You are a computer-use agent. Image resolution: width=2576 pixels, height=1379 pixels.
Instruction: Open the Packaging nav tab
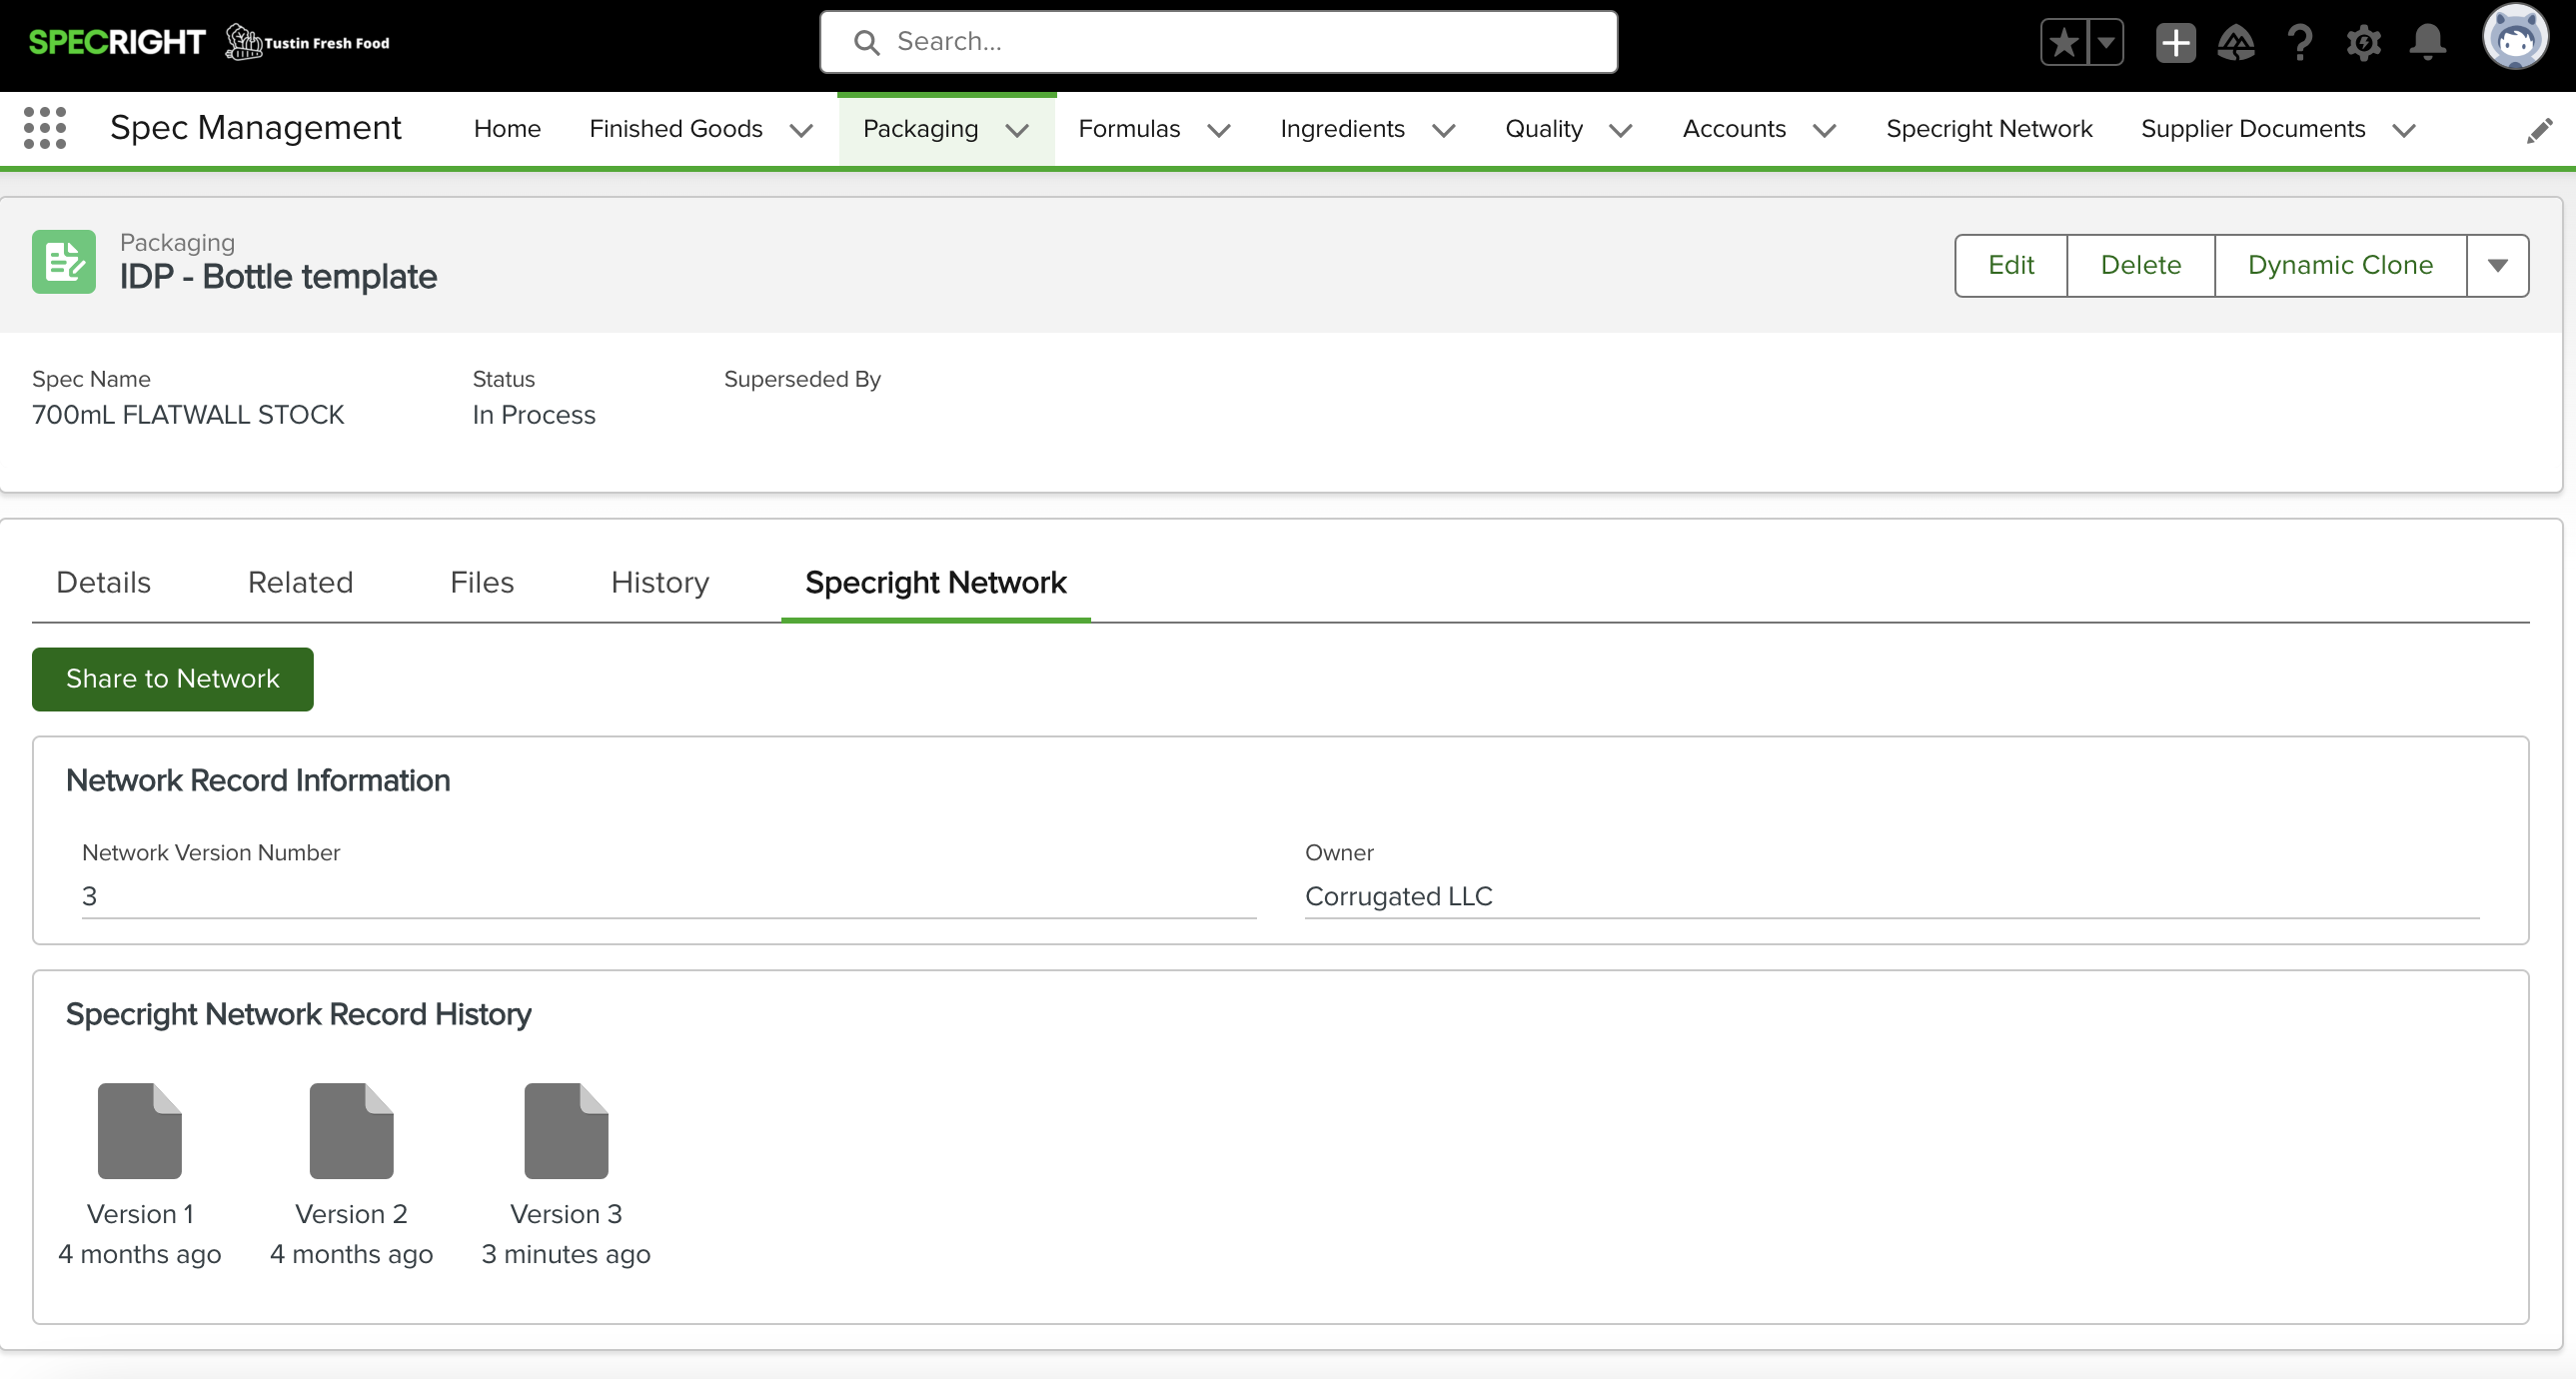click(x=920, y=129)
